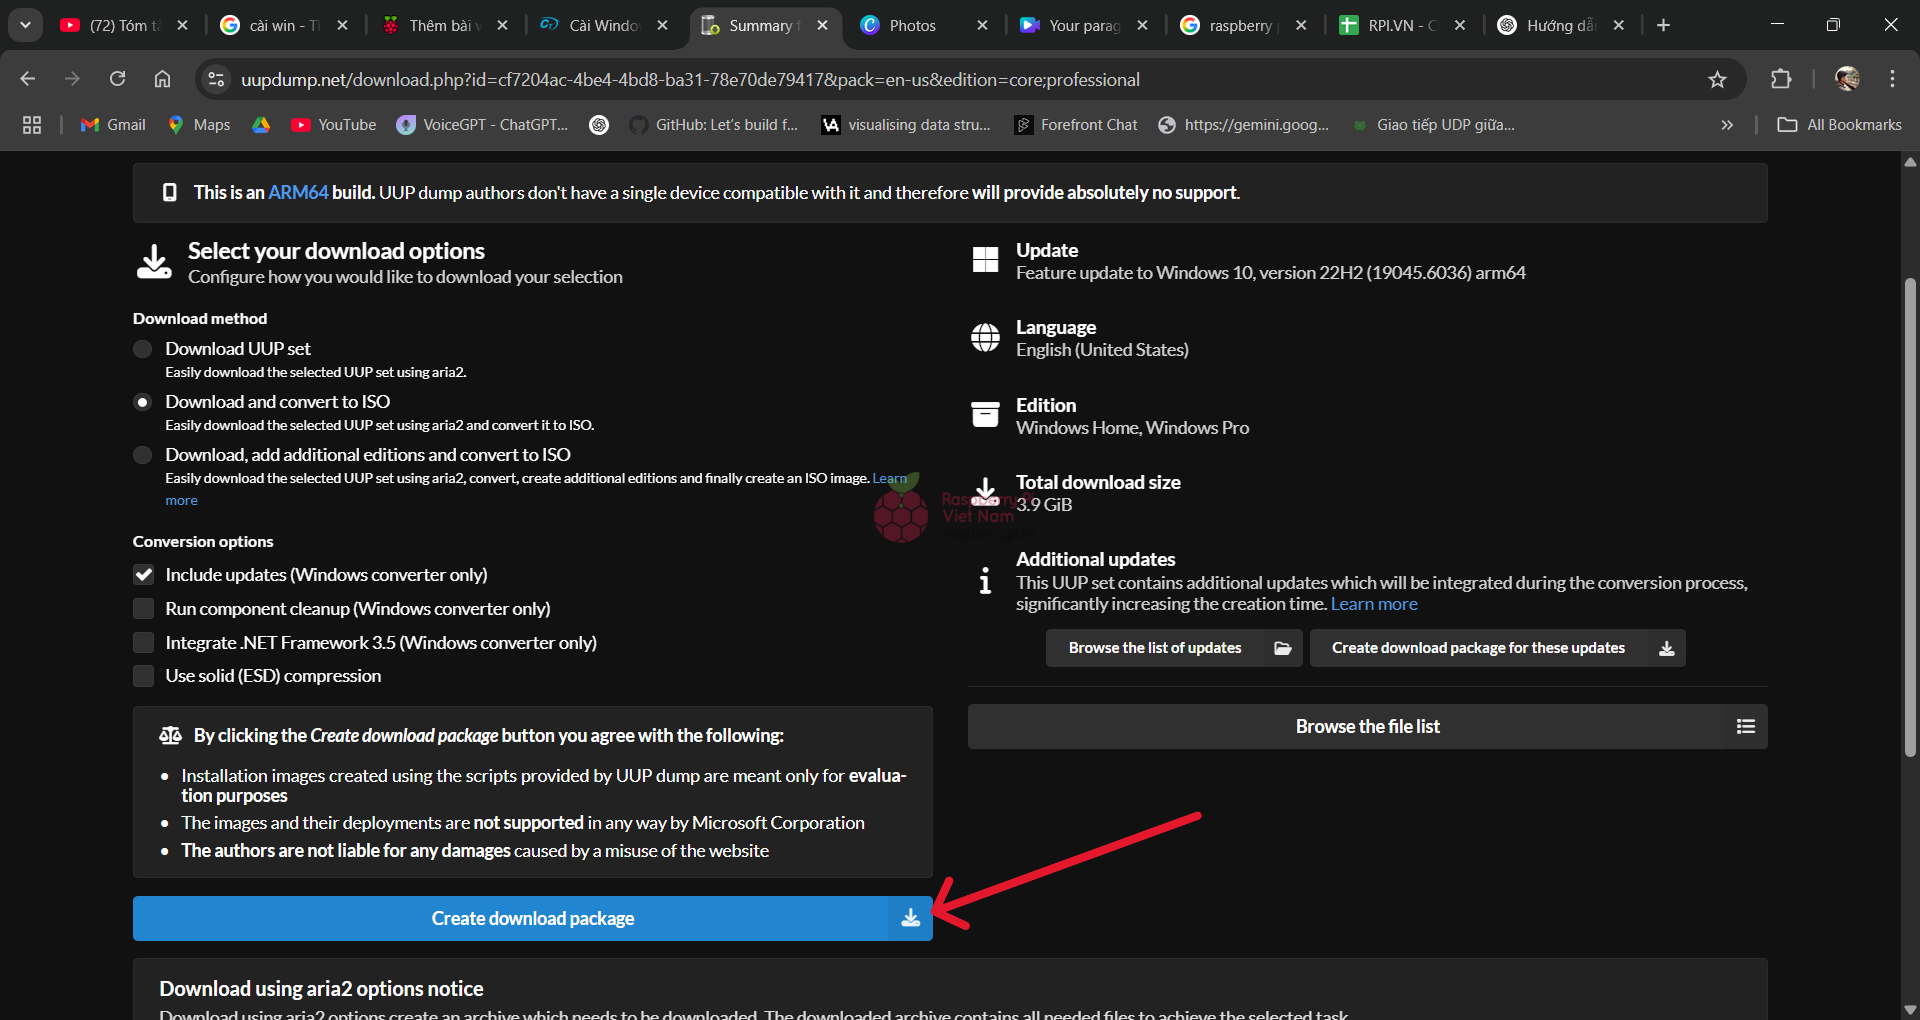Uncheck Include updates checkbox

pyautogui.click(x=144, y=575)
